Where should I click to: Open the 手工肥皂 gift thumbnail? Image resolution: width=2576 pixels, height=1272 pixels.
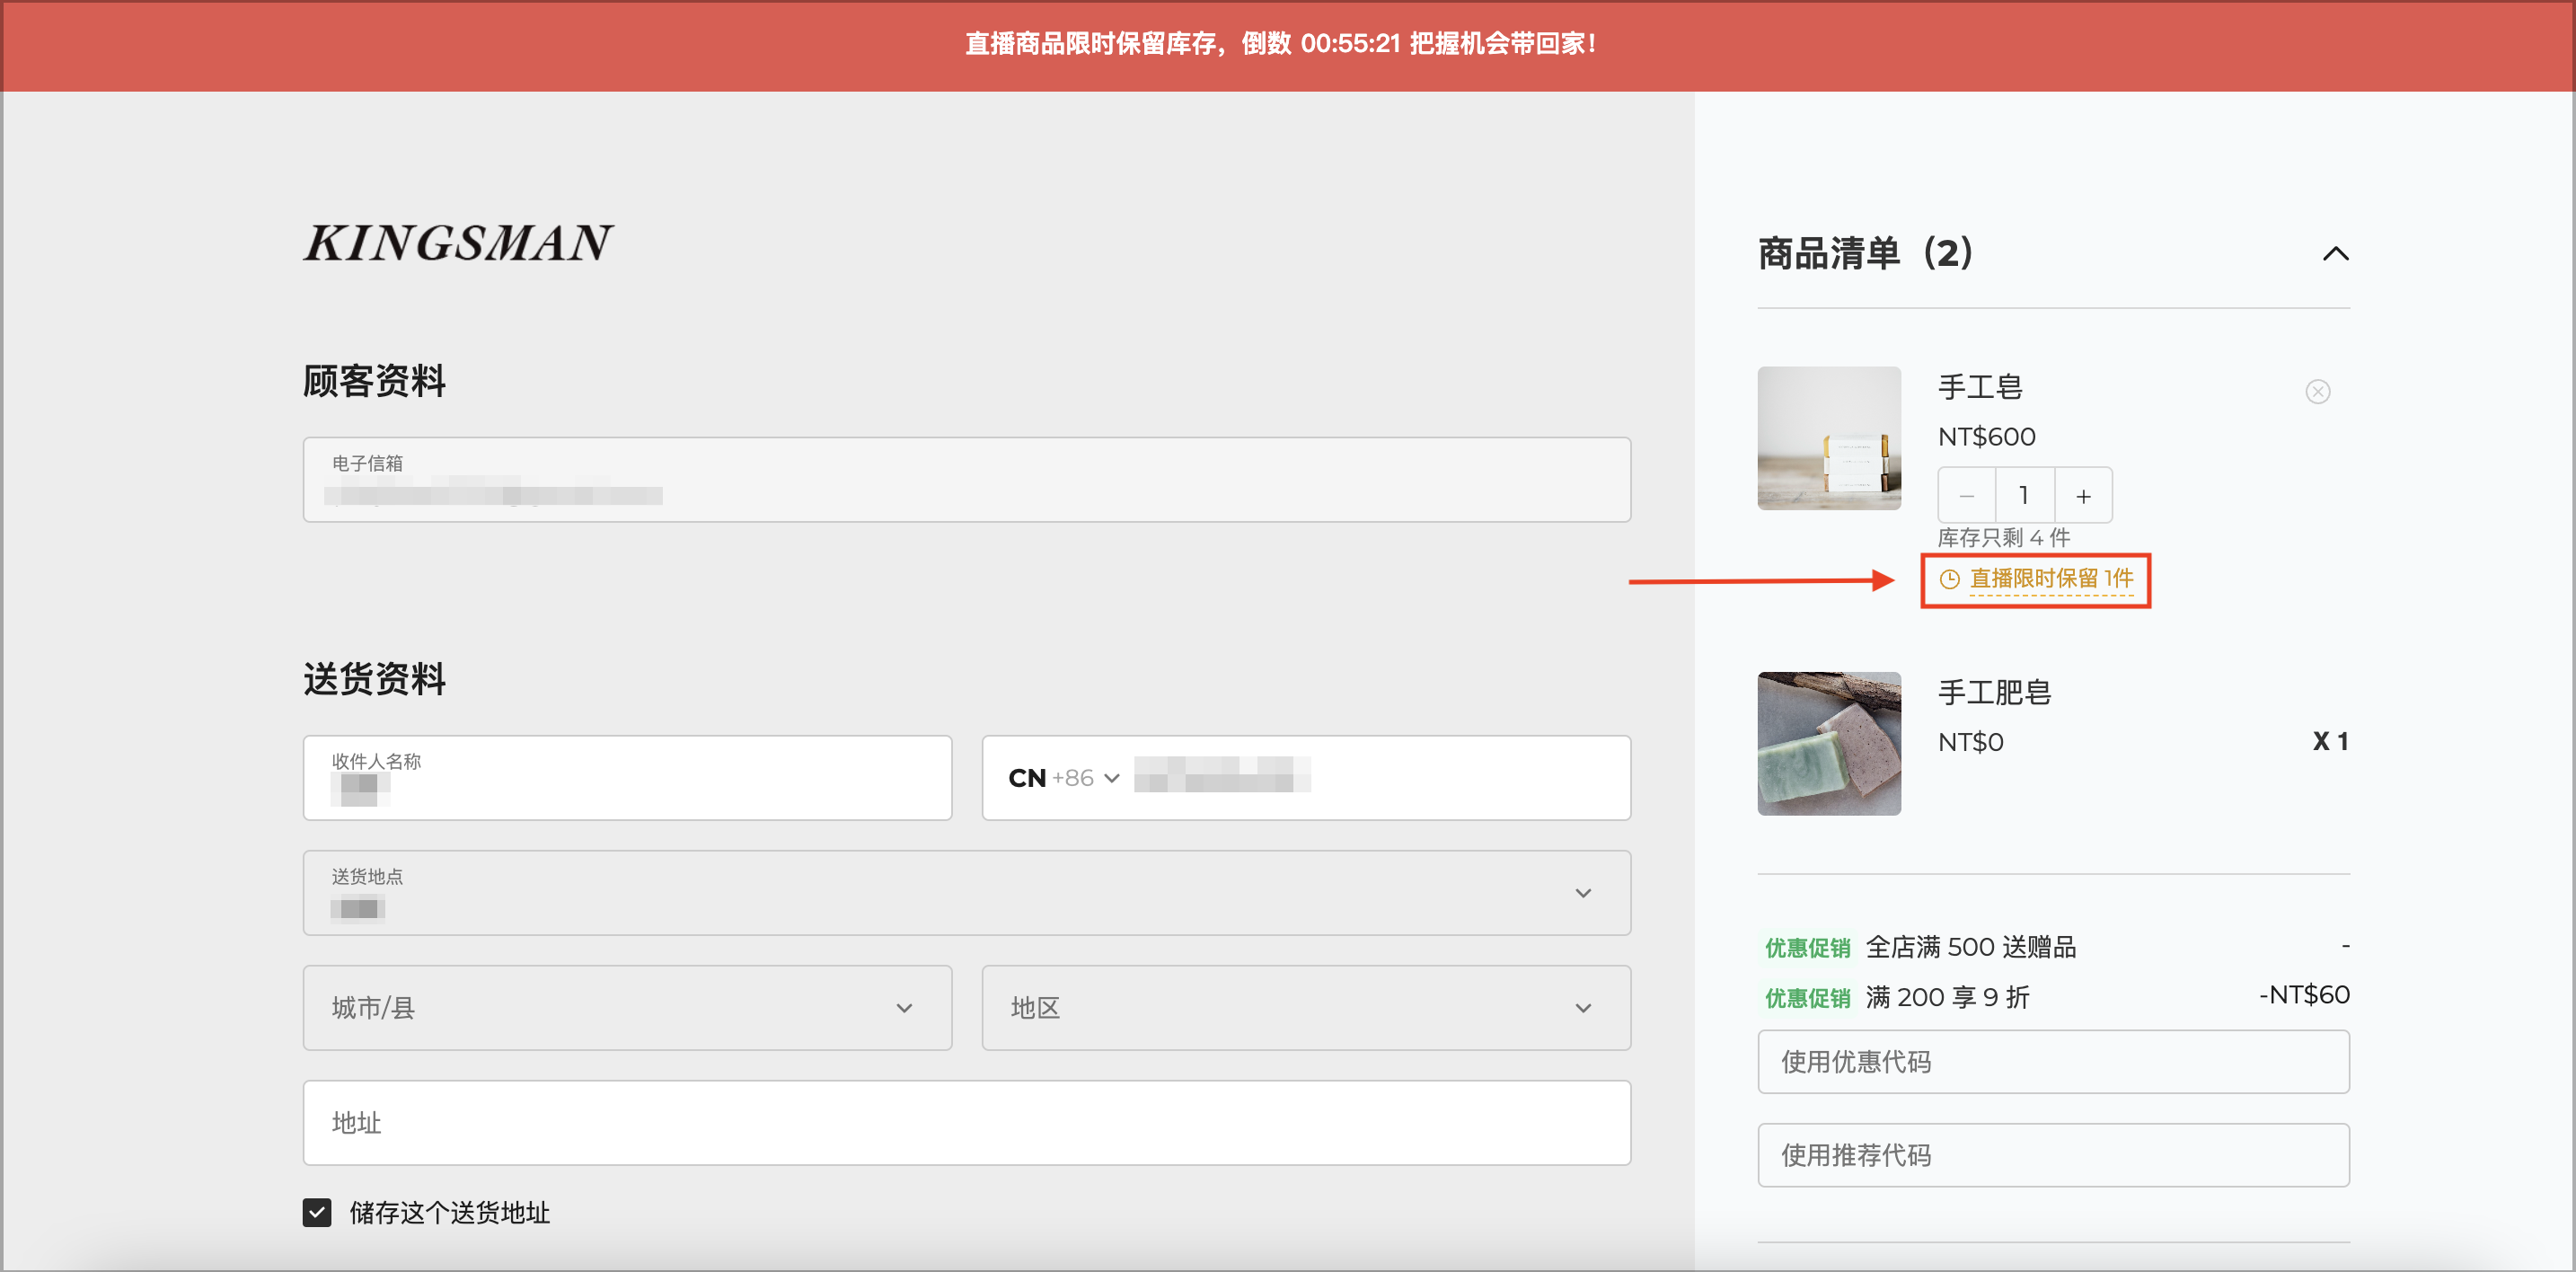click(x=1829, y=743)
